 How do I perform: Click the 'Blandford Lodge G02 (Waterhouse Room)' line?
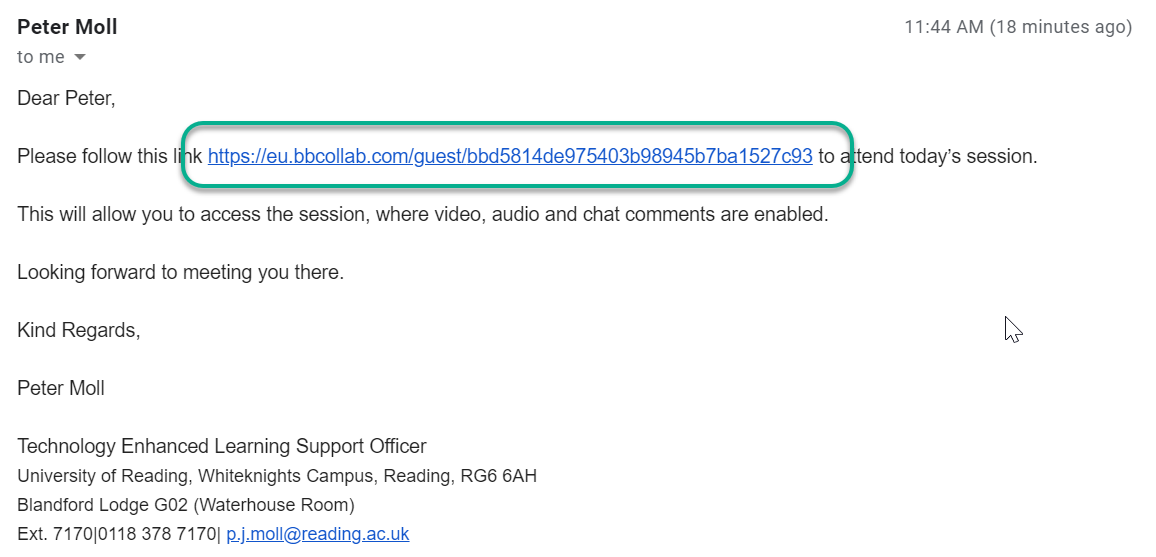[x=186, y=505]
